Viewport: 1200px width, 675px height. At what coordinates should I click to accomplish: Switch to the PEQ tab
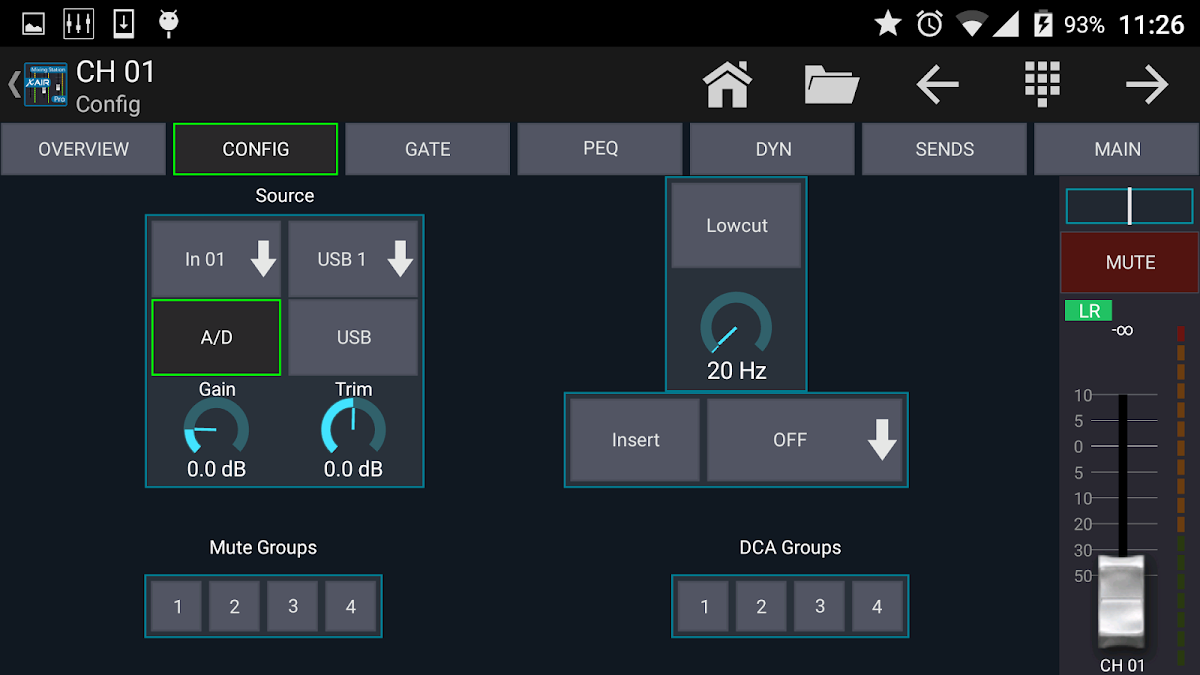600,149
